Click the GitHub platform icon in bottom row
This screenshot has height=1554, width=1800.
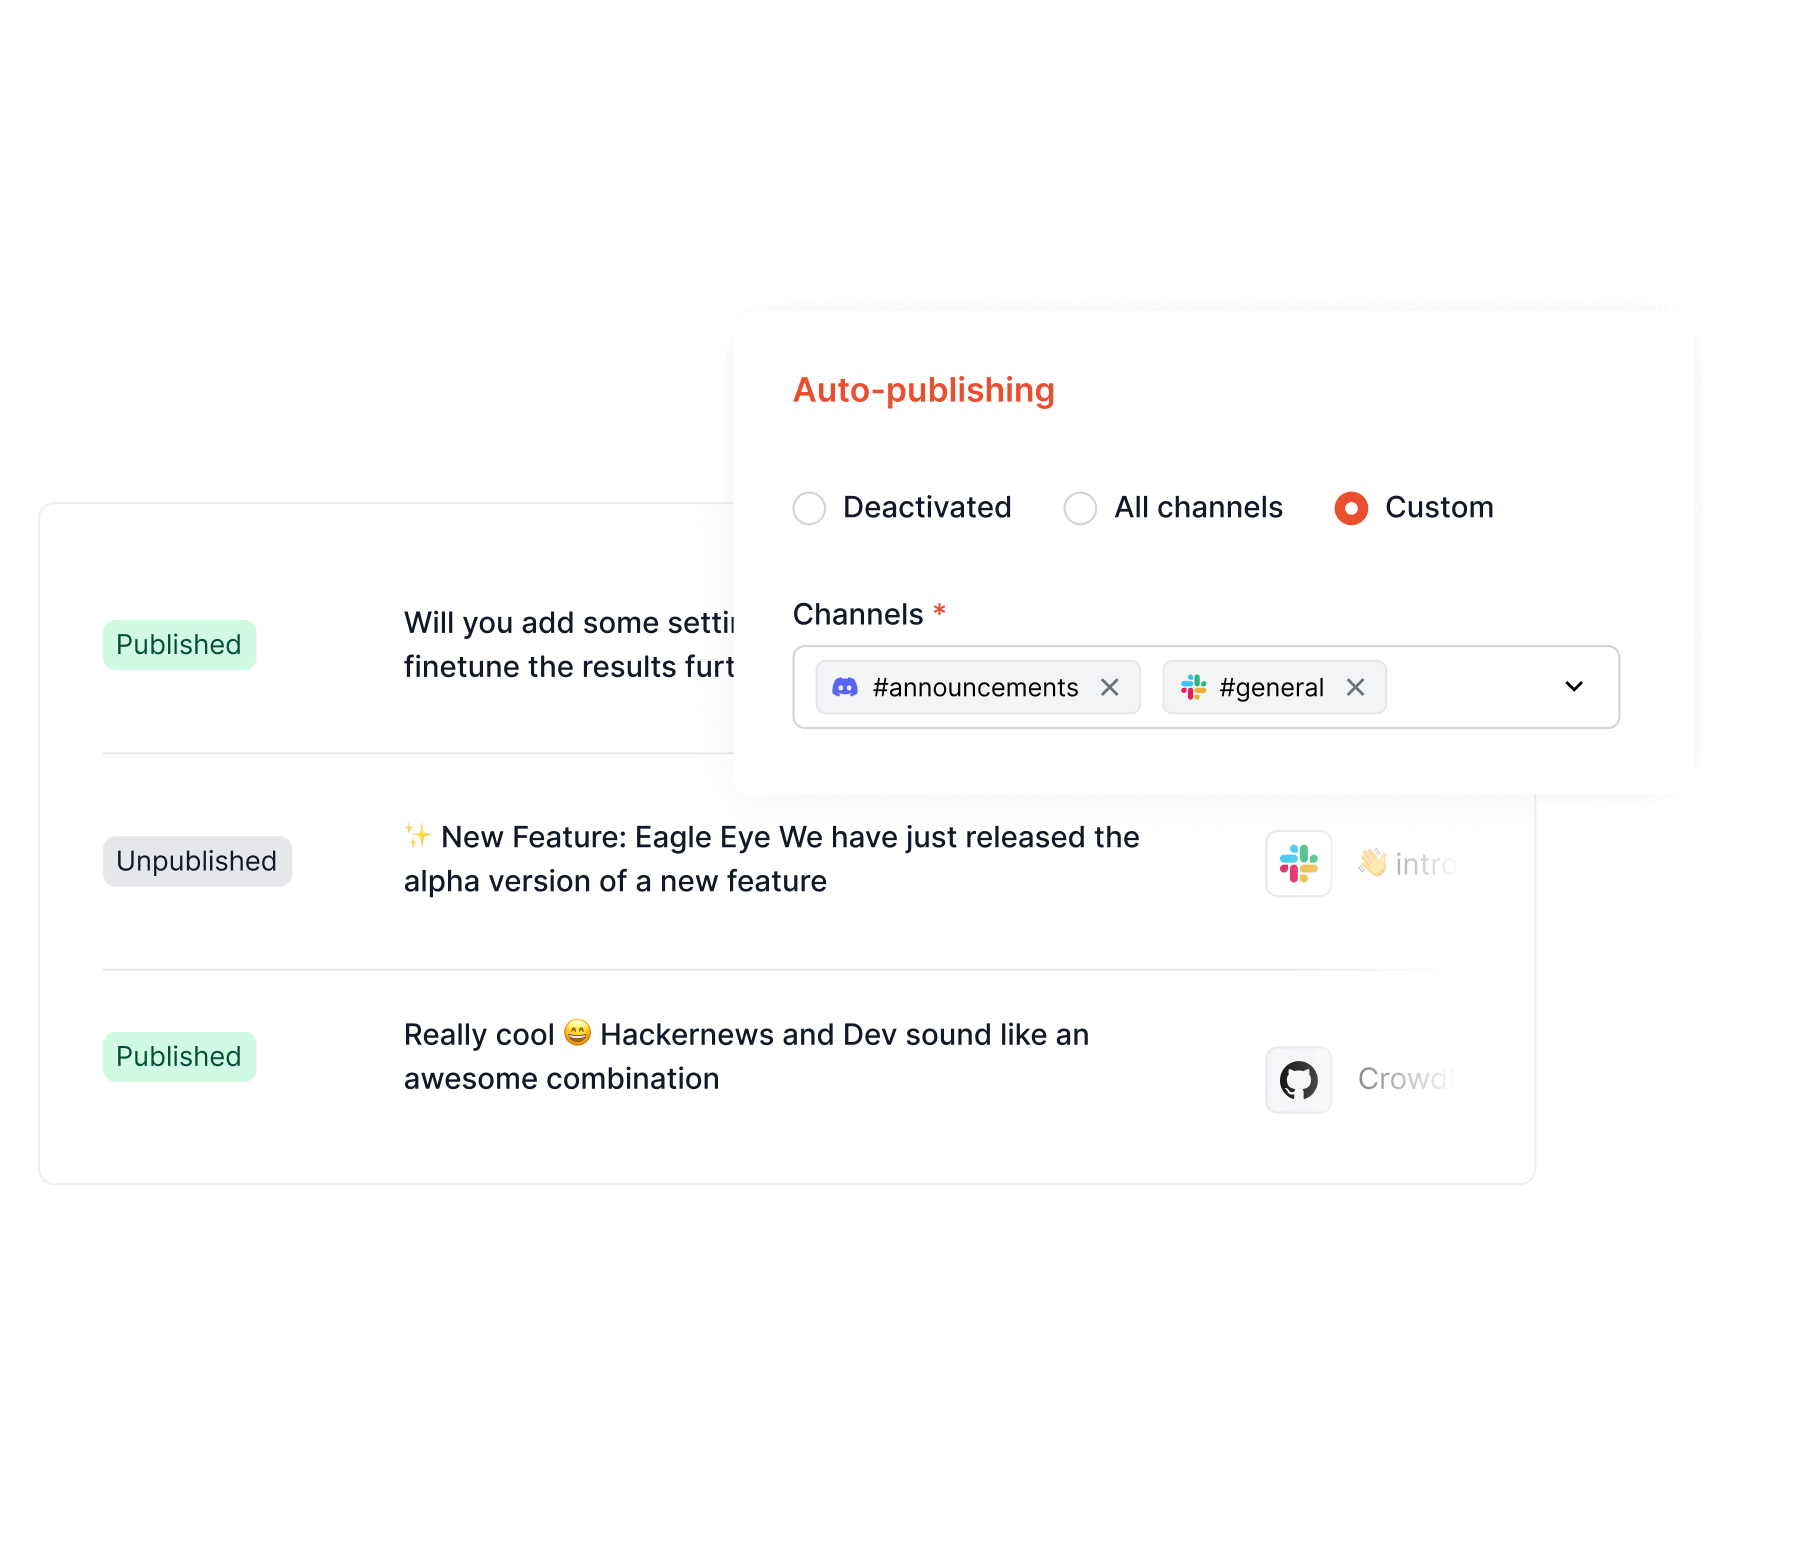tap(1299, 1080)
